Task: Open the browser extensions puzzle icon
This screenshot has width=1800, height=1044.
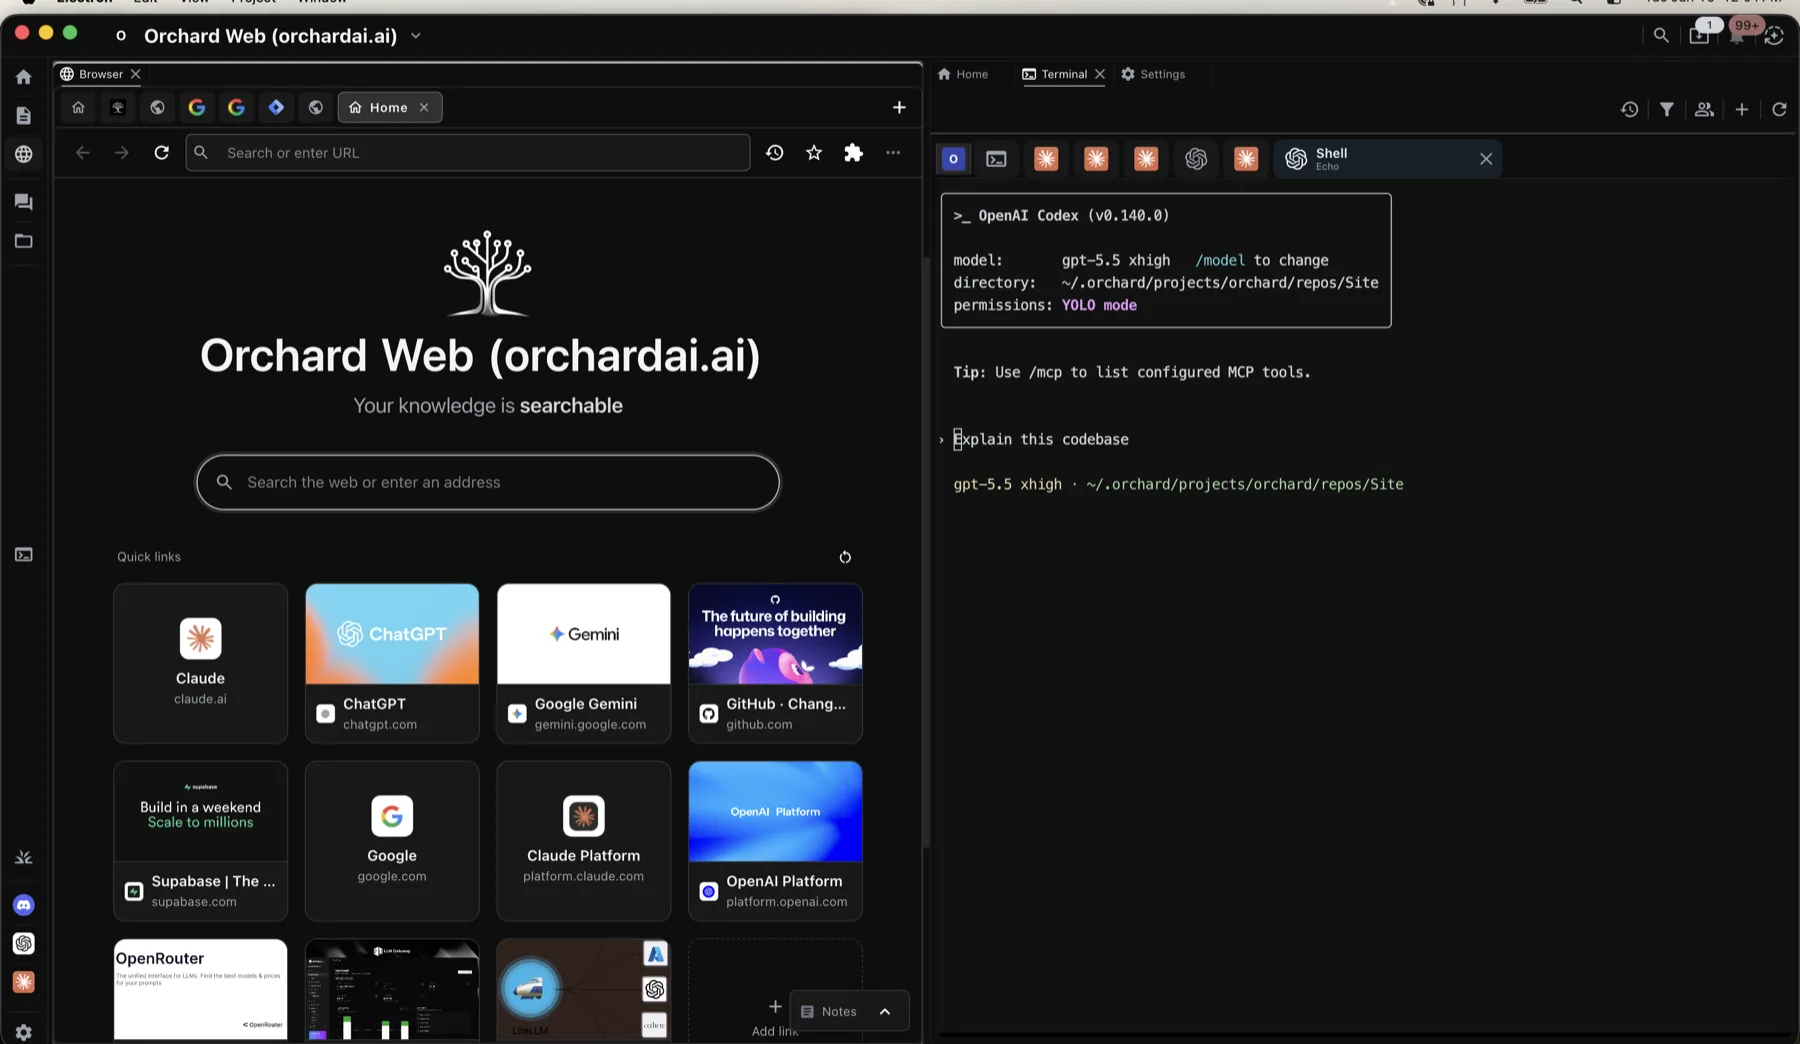Action: click(853, 153)
